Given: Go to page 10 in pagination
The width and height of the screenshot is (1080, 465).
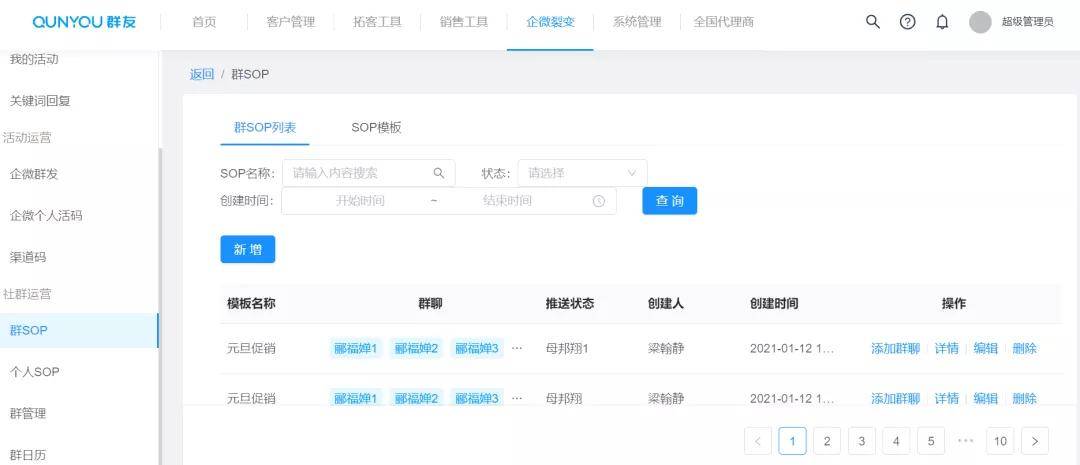Looking at the screenshot, I should pos(1000,441).
